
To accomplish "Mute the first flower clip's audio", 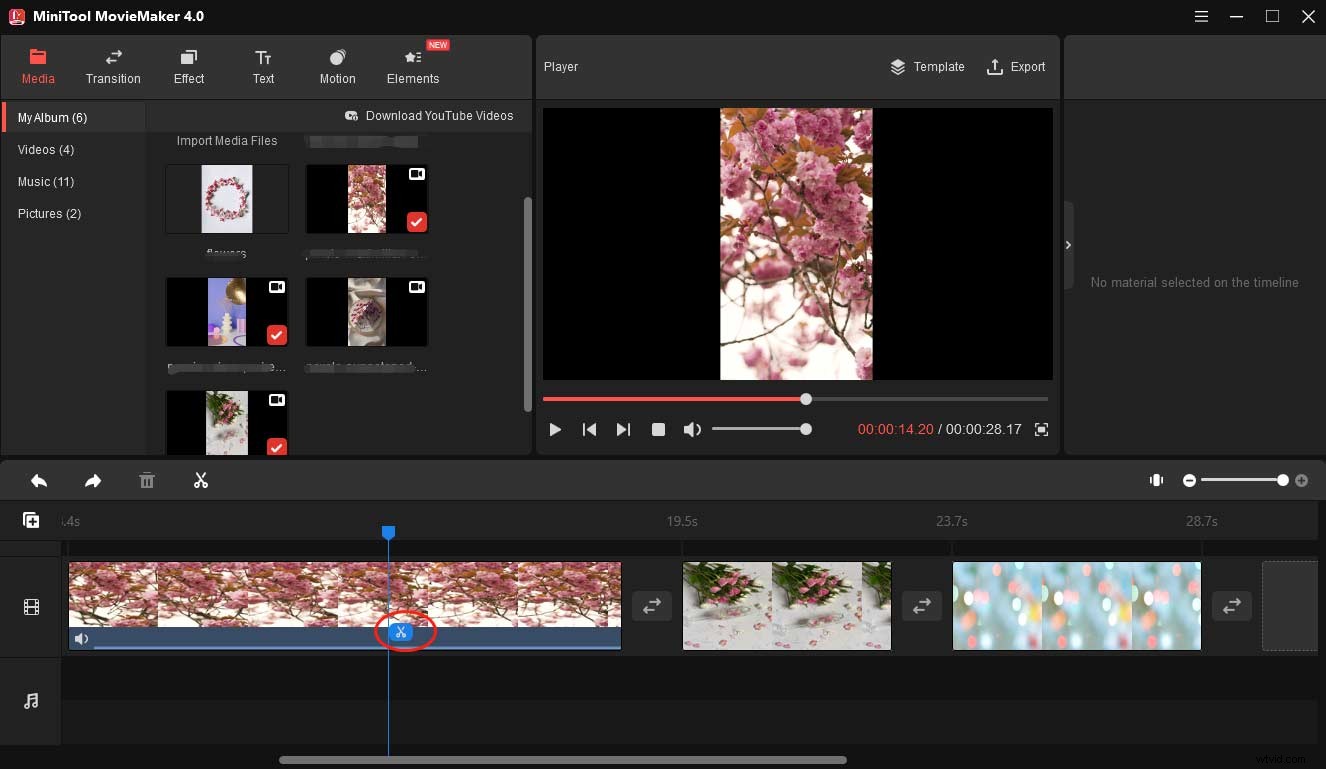I will coord(81,638).
